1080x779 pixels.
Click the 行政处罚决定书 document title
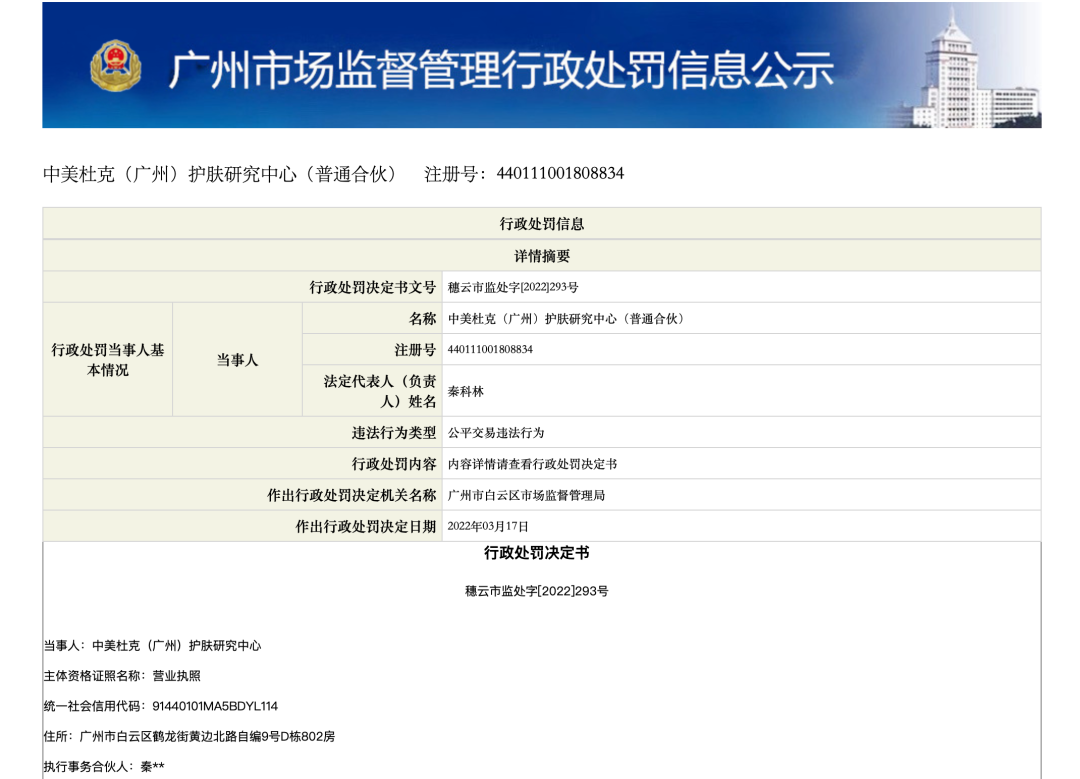tap(537, 552)
